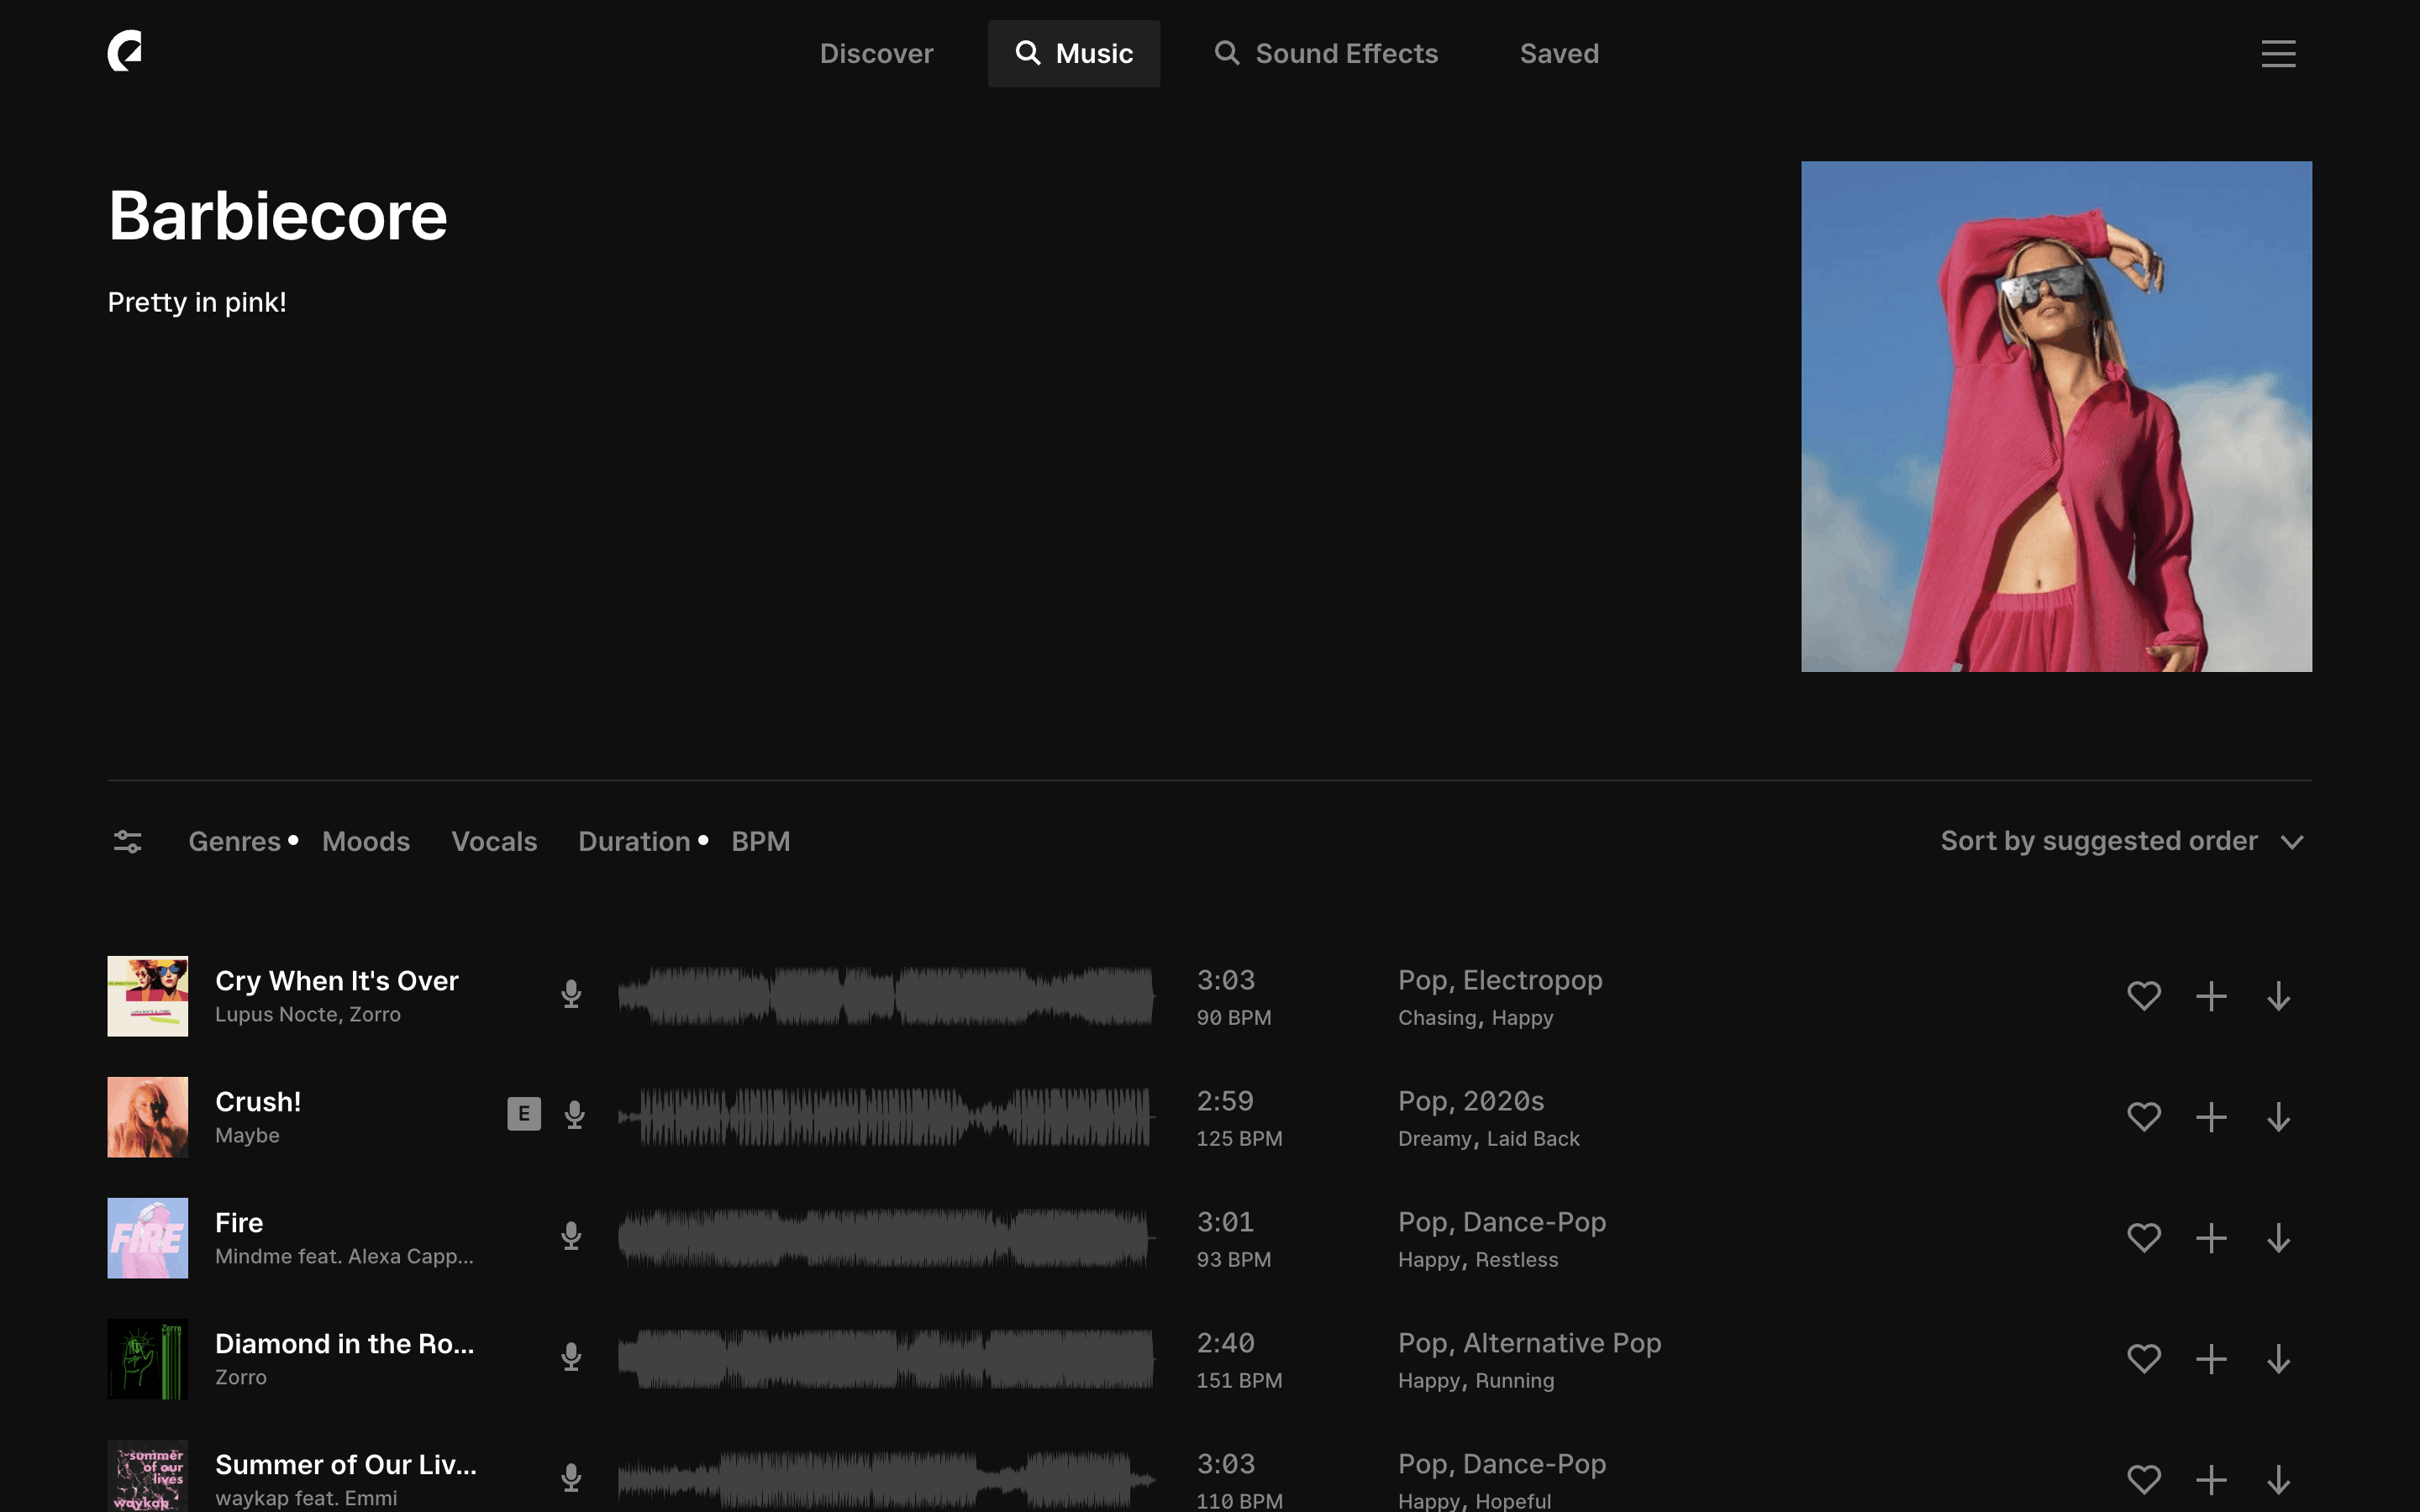
Task: Add Crush! to a playlist with plus icon
Action: tap(2211, 1117)
